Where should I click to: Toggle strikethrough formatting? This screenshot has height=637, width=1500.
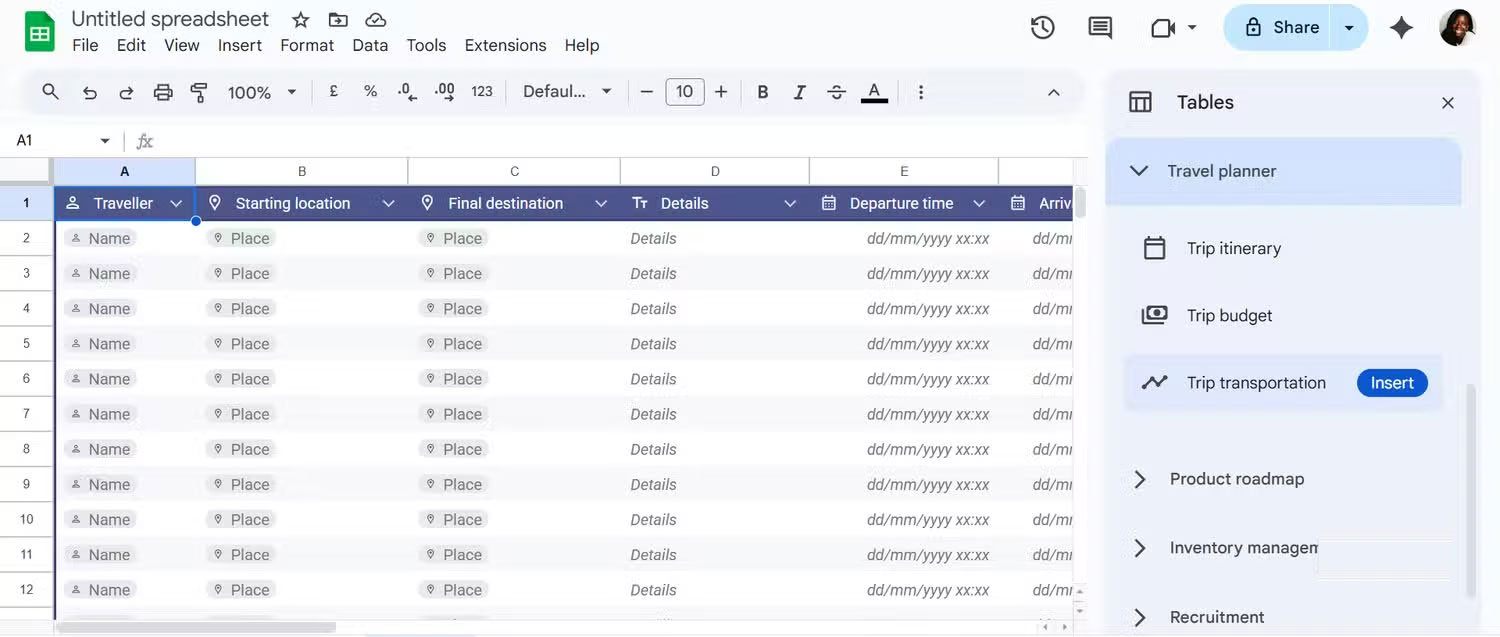836,91
